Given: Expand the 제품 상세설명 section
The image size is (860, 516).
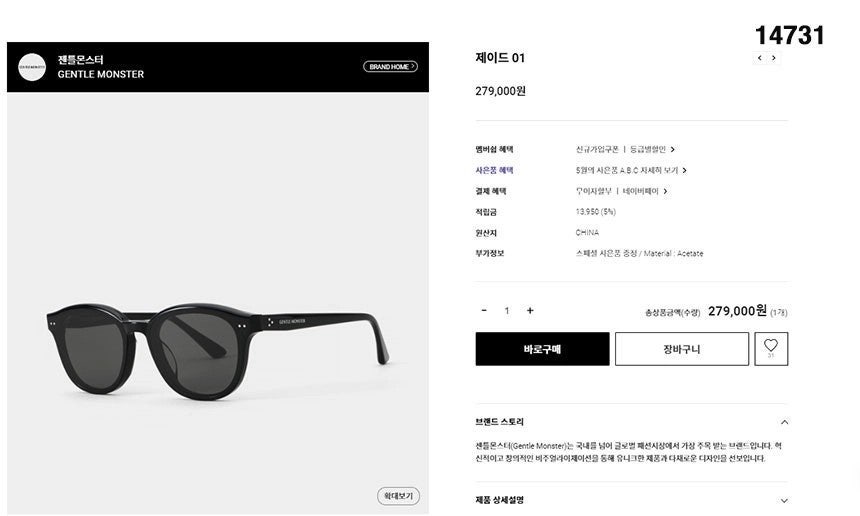Looking at the screenshot, I should coord(784,501).
